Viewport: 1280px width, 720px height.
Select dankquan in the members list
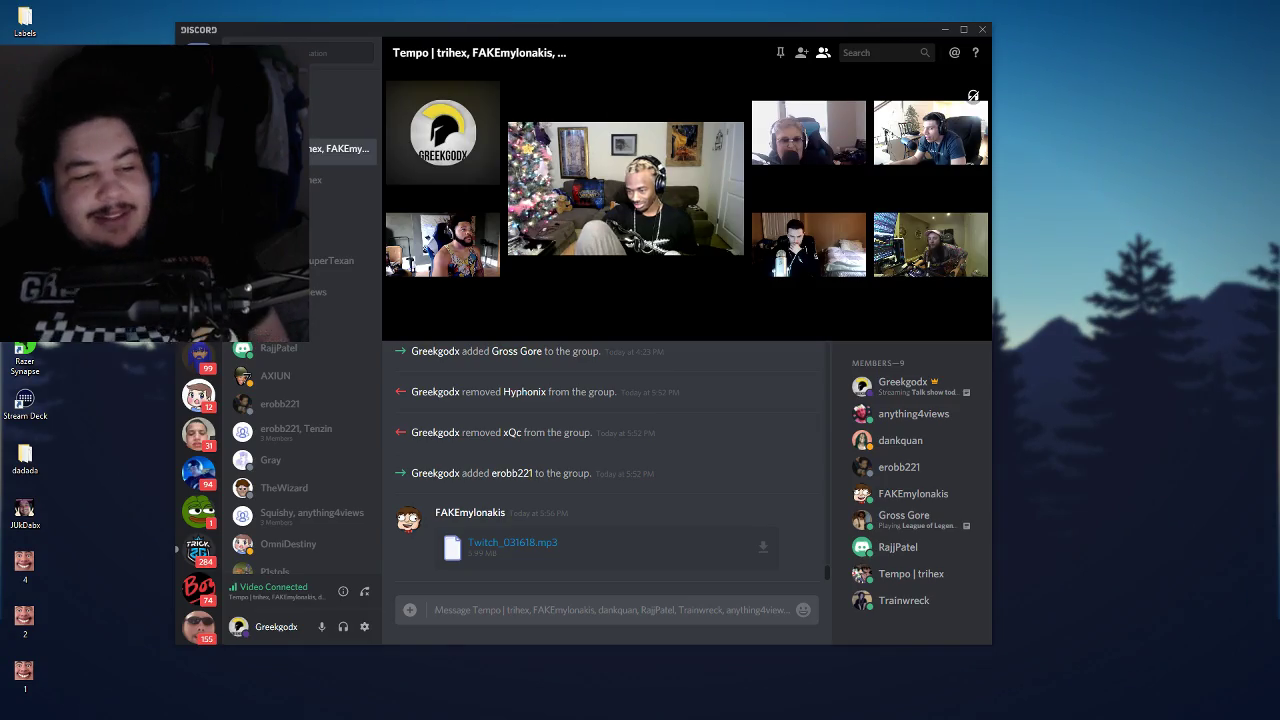click(912, 440)
